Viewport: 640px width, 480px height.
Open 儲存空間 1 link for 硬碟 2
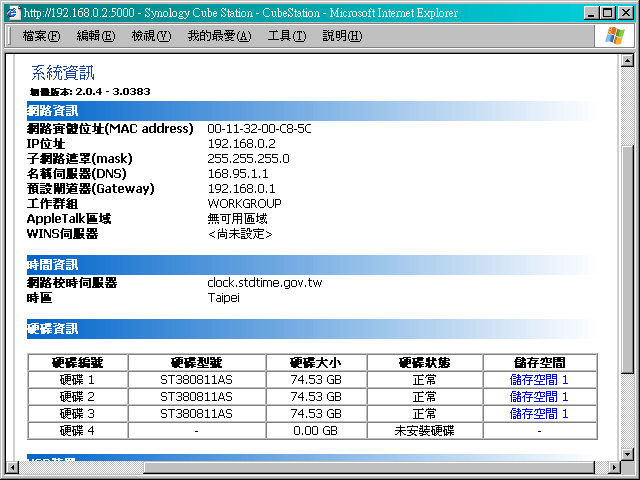pos(539,397)
